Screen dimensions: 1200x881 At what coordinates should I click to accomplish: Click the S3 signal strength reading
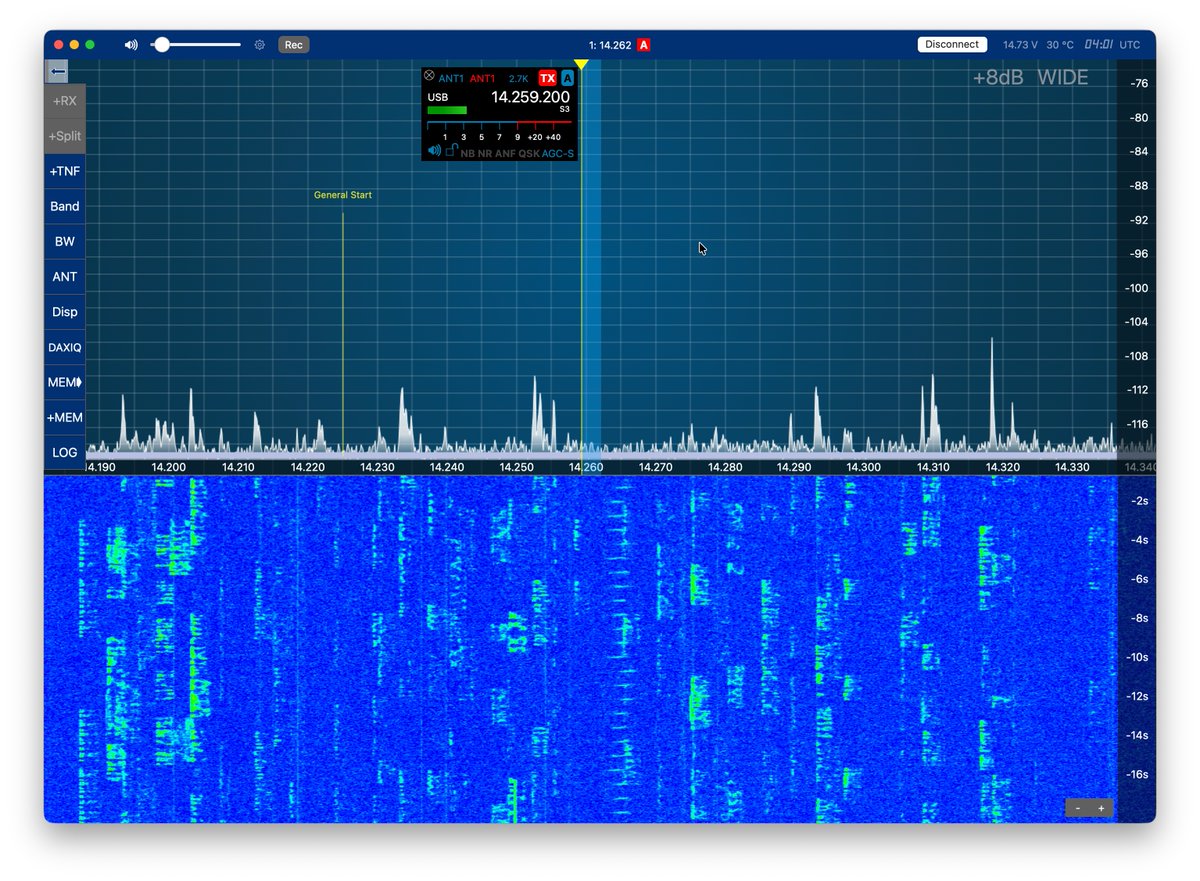point(565,109)
